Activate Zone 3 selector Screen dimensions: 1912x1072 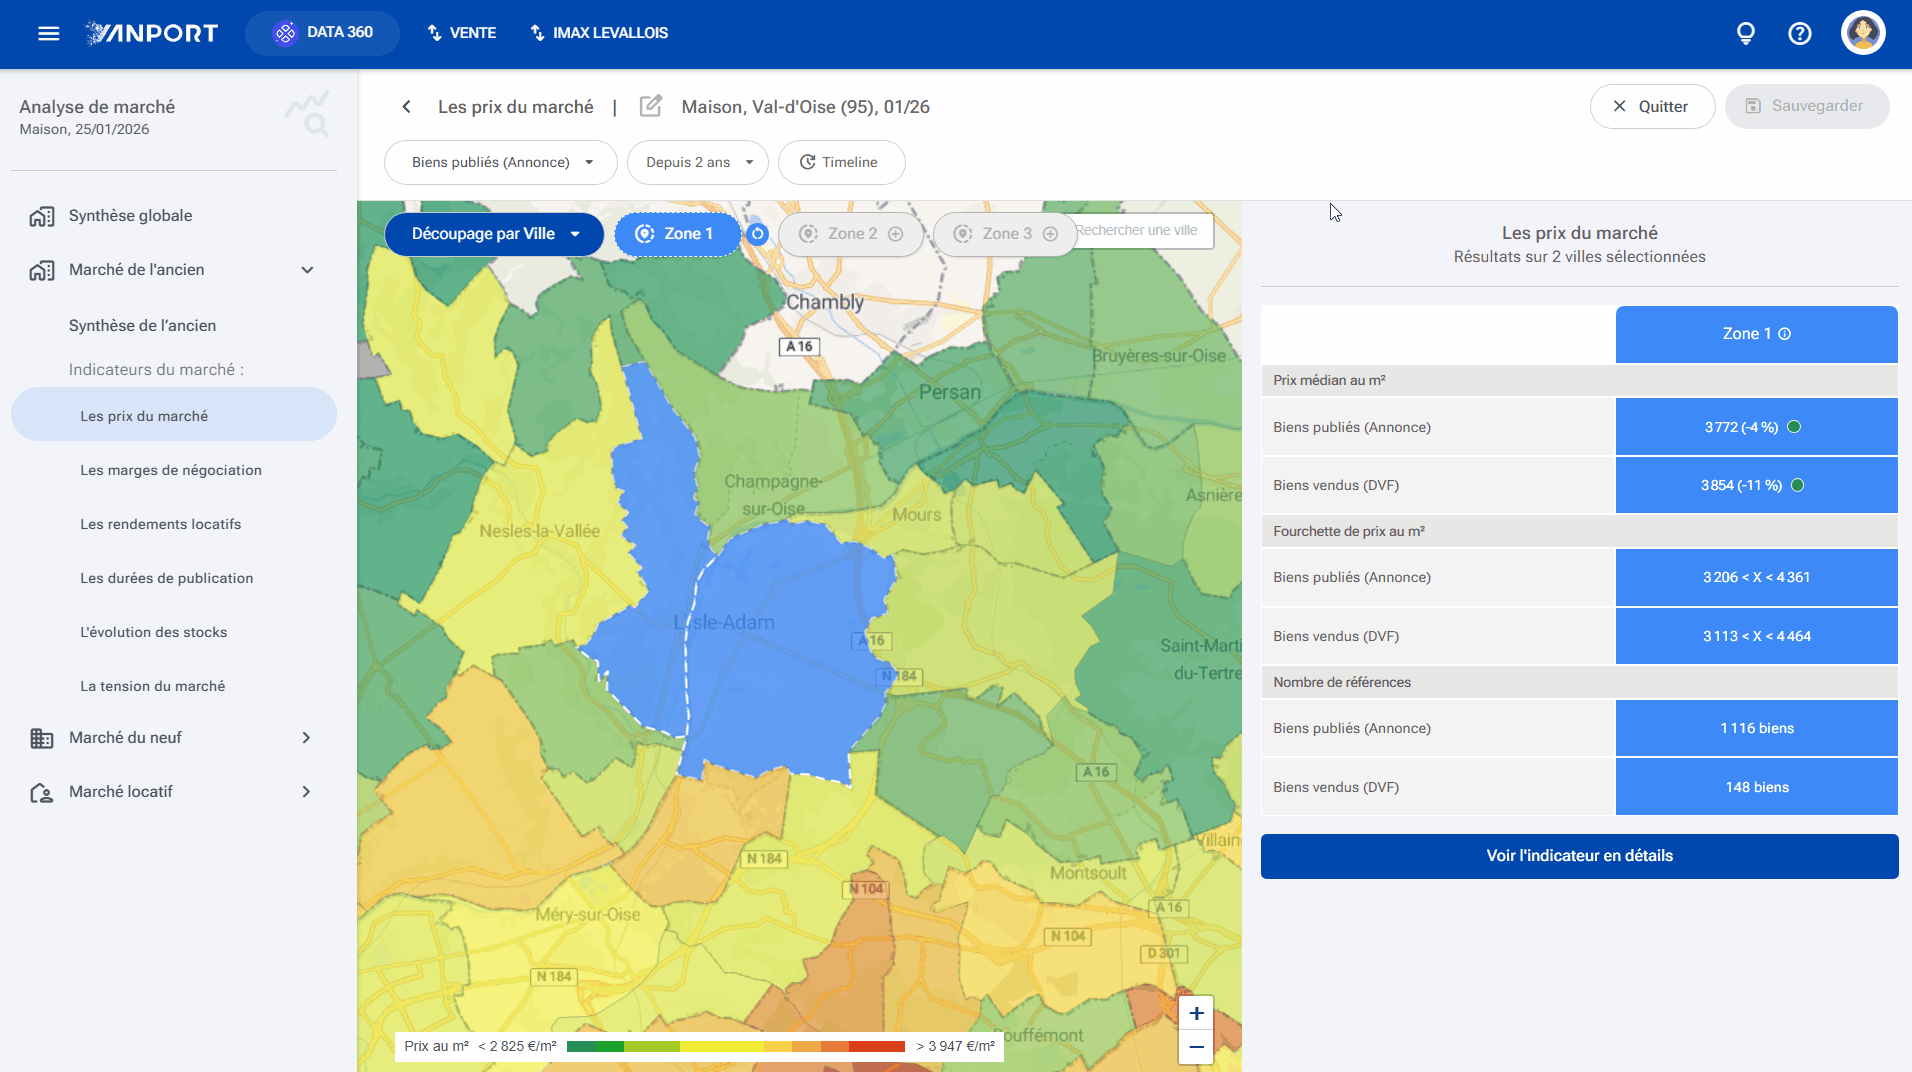click(1006, 234)
